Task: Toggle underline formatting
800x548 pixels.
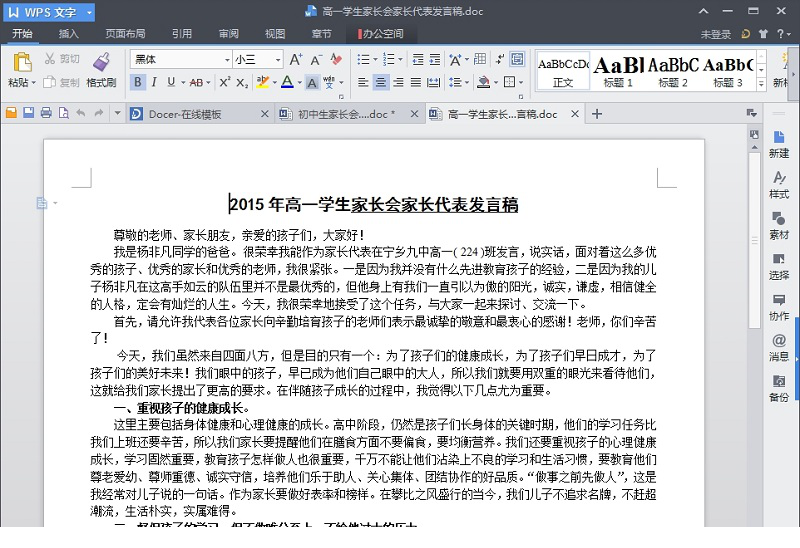Action: point(171,82)
